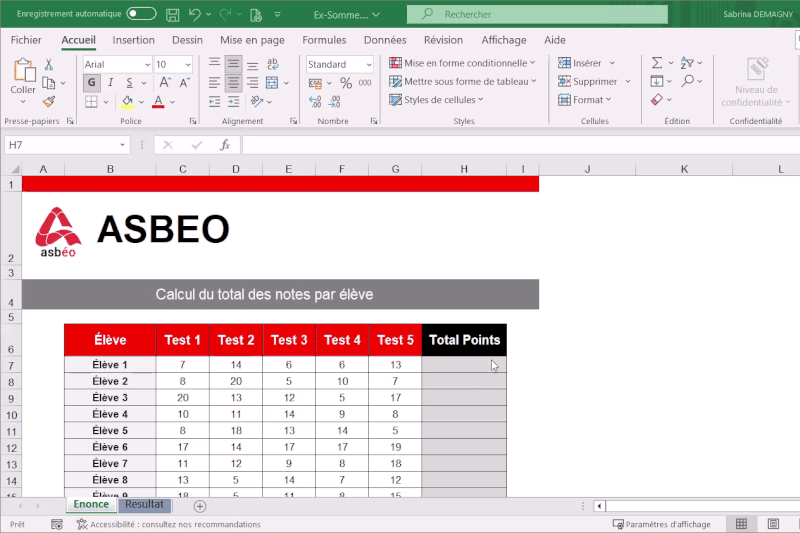The width and height of the screenshot is (800, 533).
Task: Toggle Italic (I) formatting
Action: (x=110, y=82)
